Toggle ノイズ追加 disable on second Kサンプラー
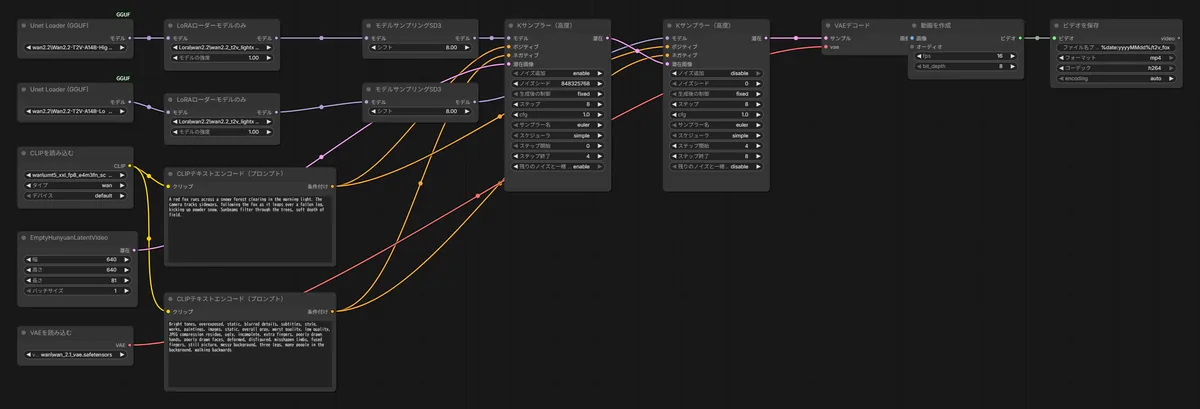1200x409 pixels. pyautogui.click(x=715, y=74)
